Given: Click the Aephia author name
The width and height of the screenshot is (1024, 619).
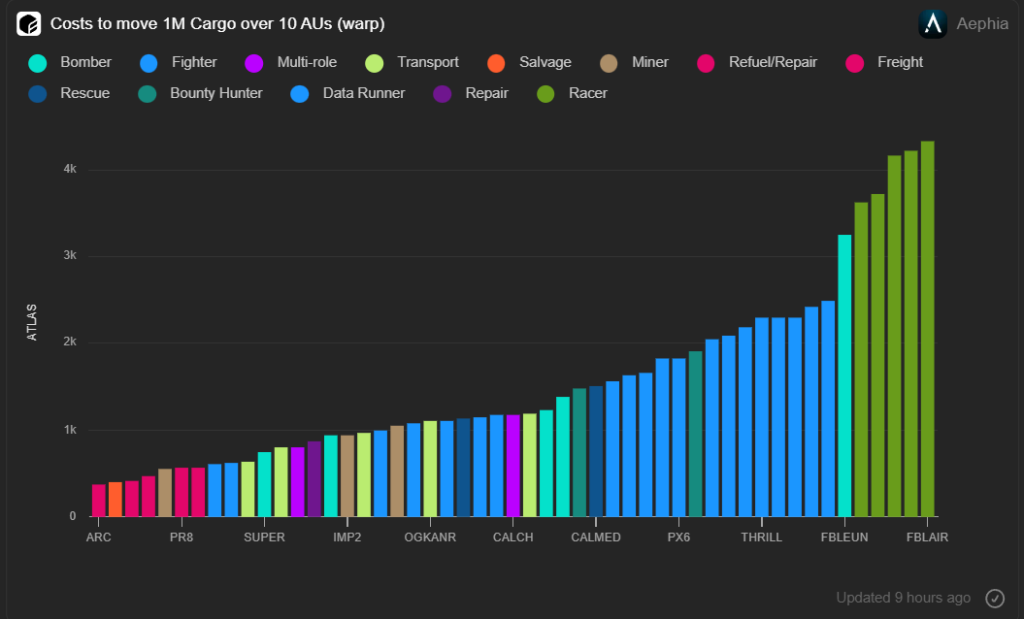Looking at the screenshot, I should [982, 24].
